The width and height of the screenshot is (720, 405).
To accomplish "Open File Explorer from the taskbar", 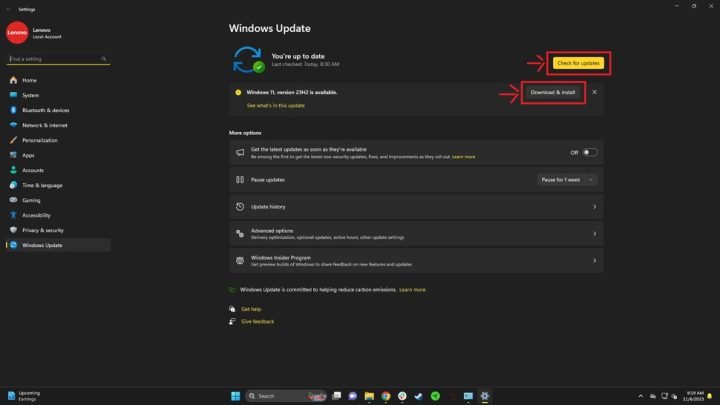I will 369,396.
